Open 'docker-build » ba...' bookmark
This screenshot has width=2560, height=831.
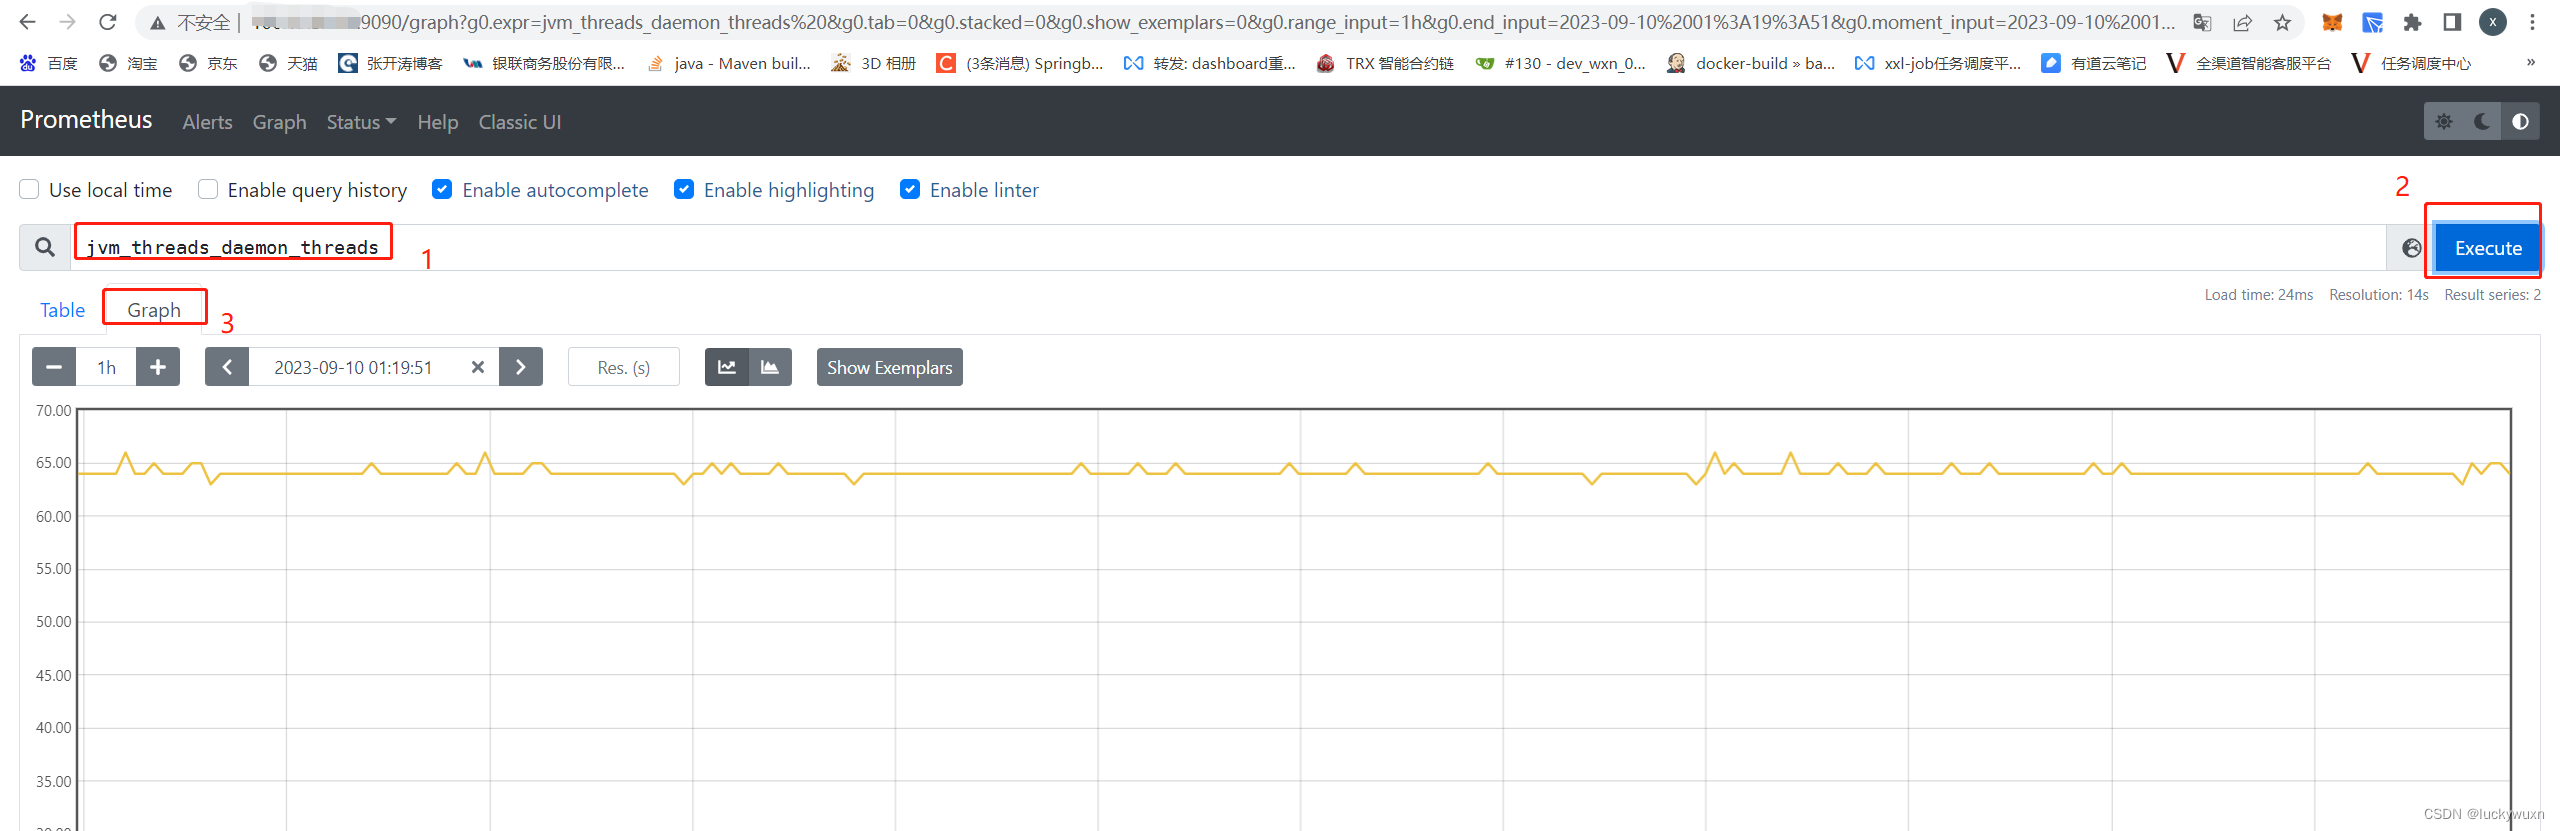pos(1751,63)
